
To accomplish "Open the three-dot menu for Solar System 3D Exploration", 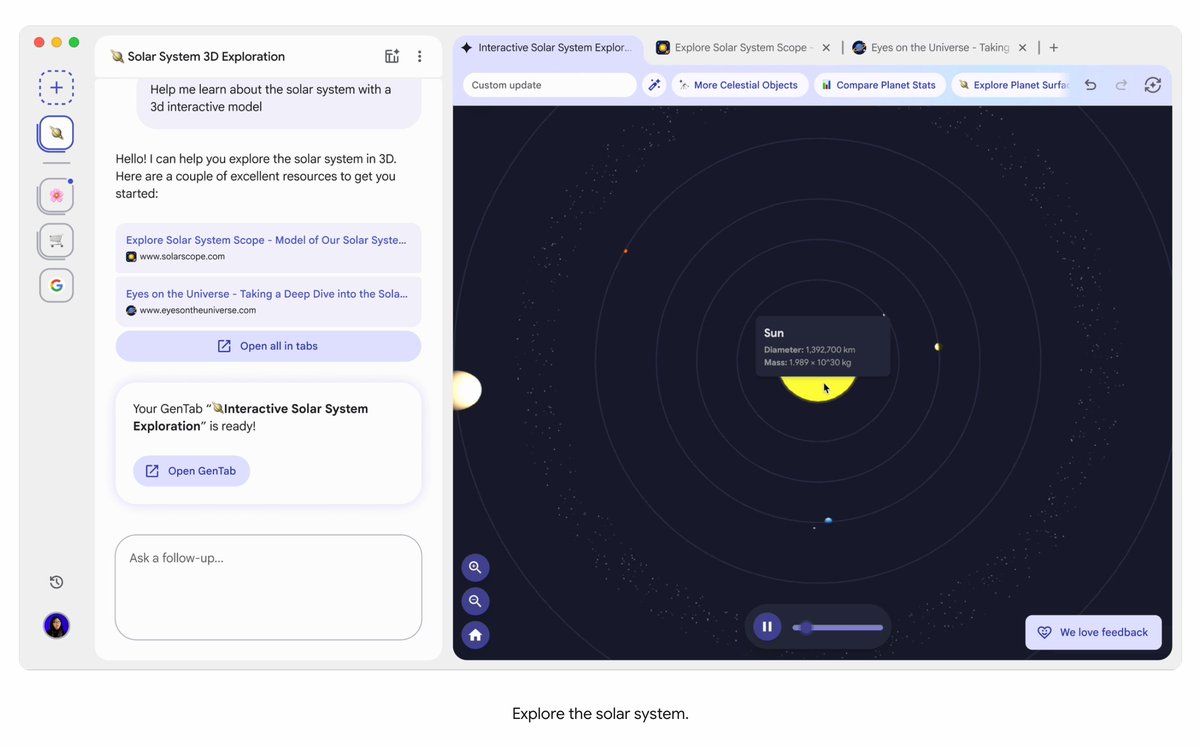I will 419,56.
